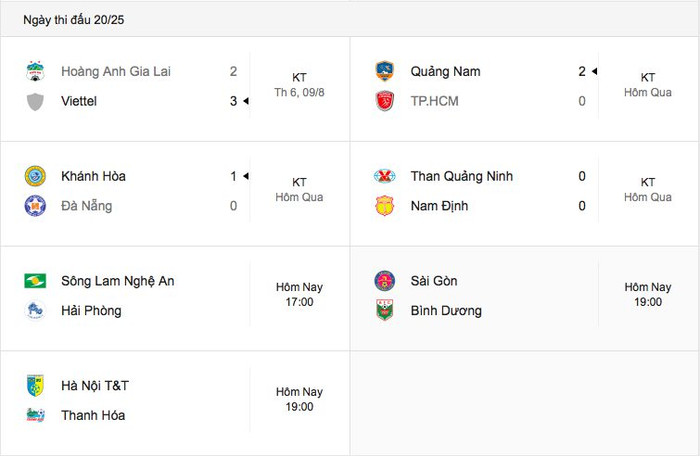Screen dimensions: 700x456
Task: Click the red TP.HCM club logo
Action: click(x=384, y=101)
